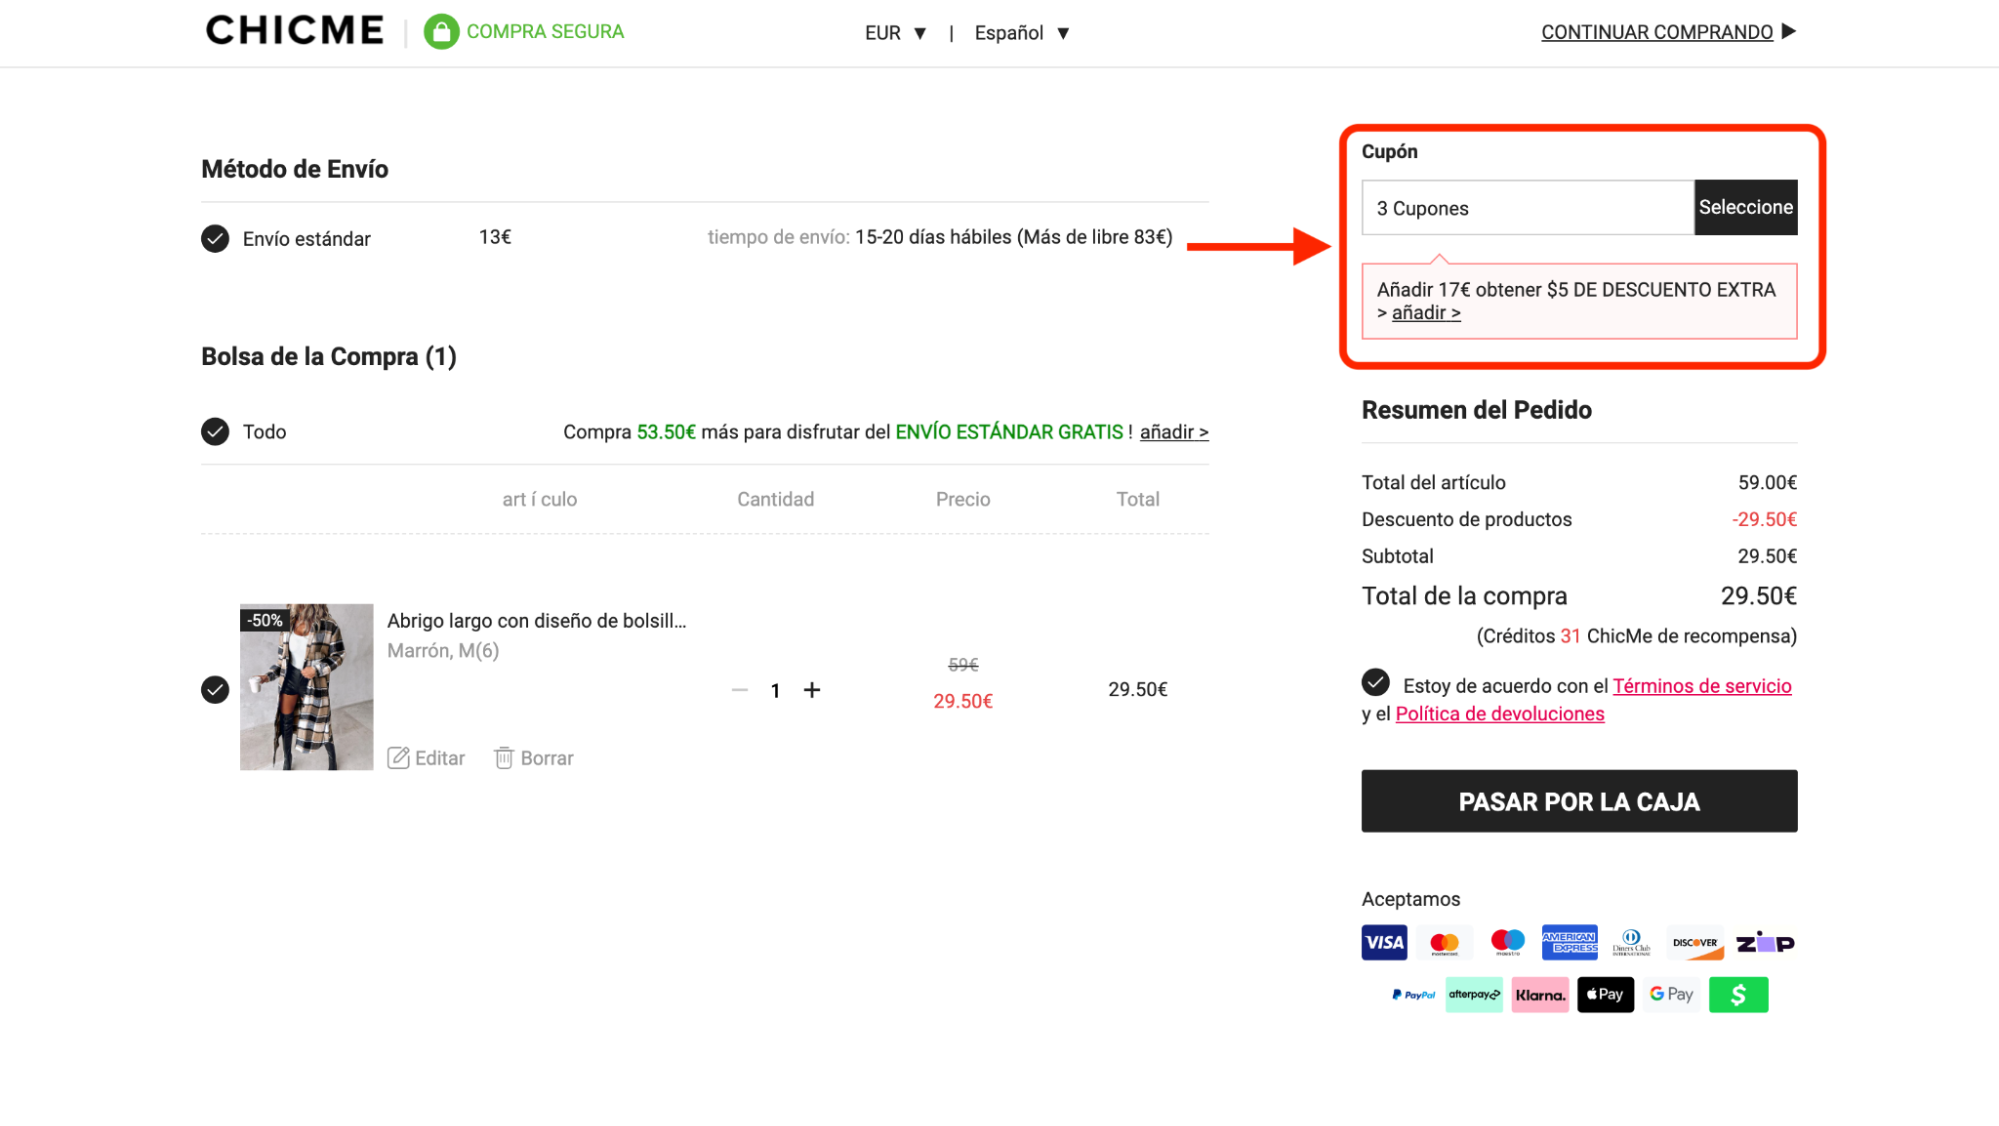This screenshot has width=1999, height=1126.
Task: Click the Mastercard payment icon
Action: pyautogui.click(x=1444, y=942)
